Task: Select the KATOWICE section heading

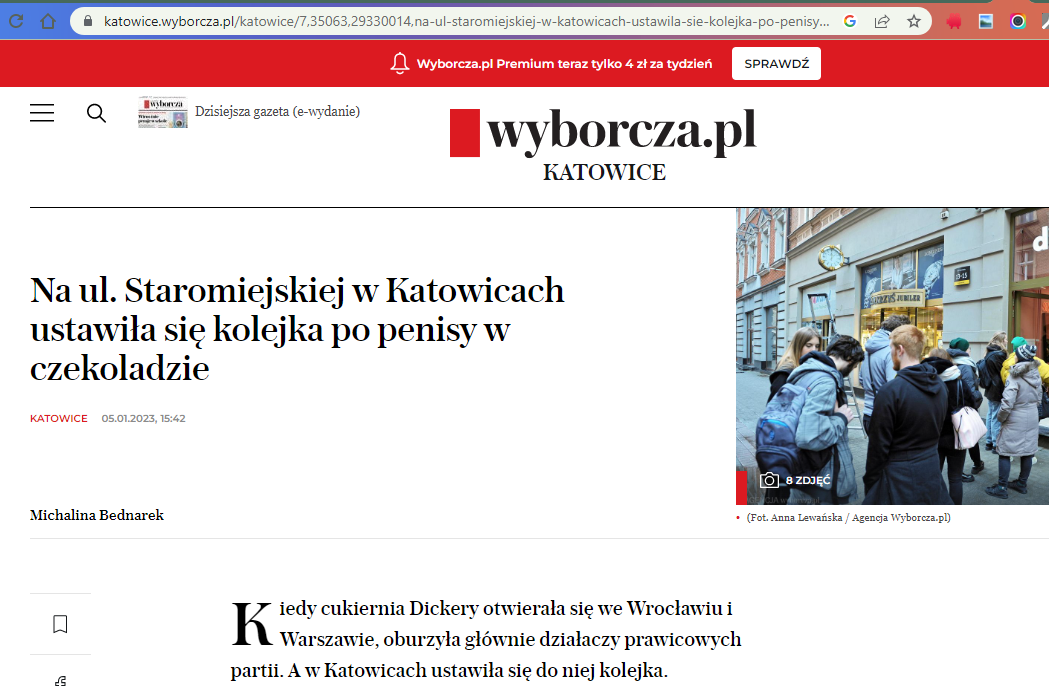Action: 604,173
